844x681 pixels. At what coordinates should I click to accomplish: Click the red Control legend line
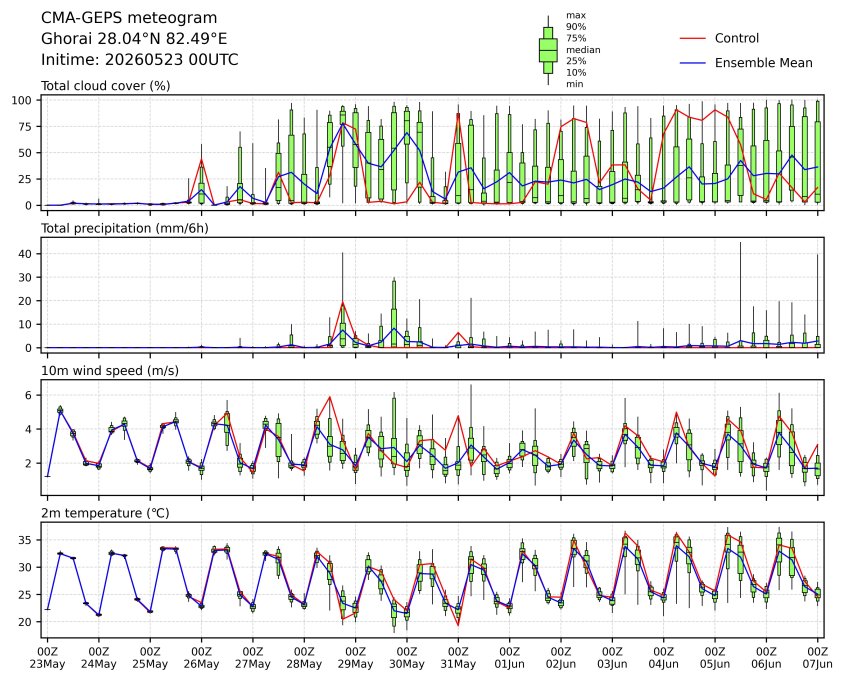pyautogui.click(x=692, y=39)
